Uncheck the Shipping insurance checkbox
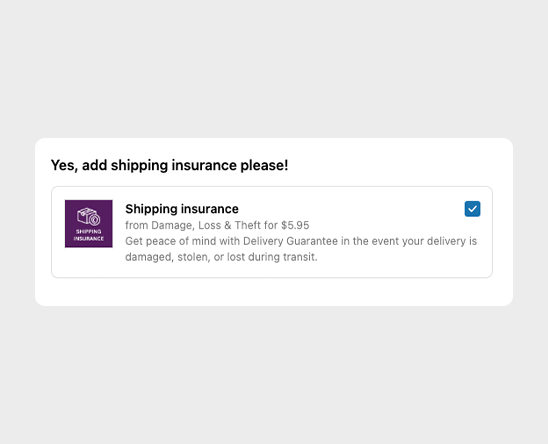548x444 pixels. click(472, 209)
